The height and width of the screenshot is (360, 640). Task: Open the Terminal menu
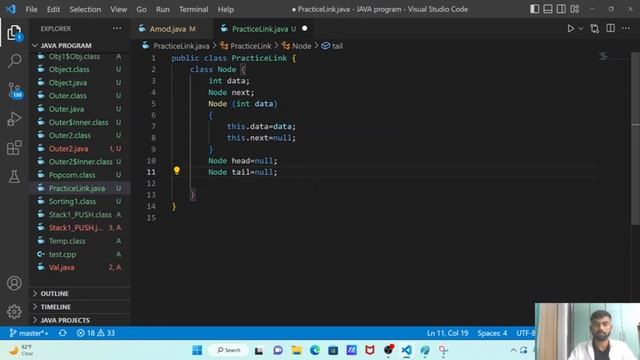tap(193, 9)
